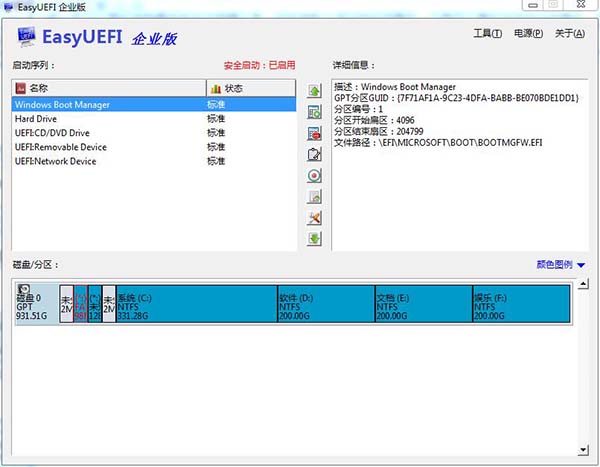This screenshot has width=600, height=467.
Task: Click the crossed tools icon
Action: [314, 218]
